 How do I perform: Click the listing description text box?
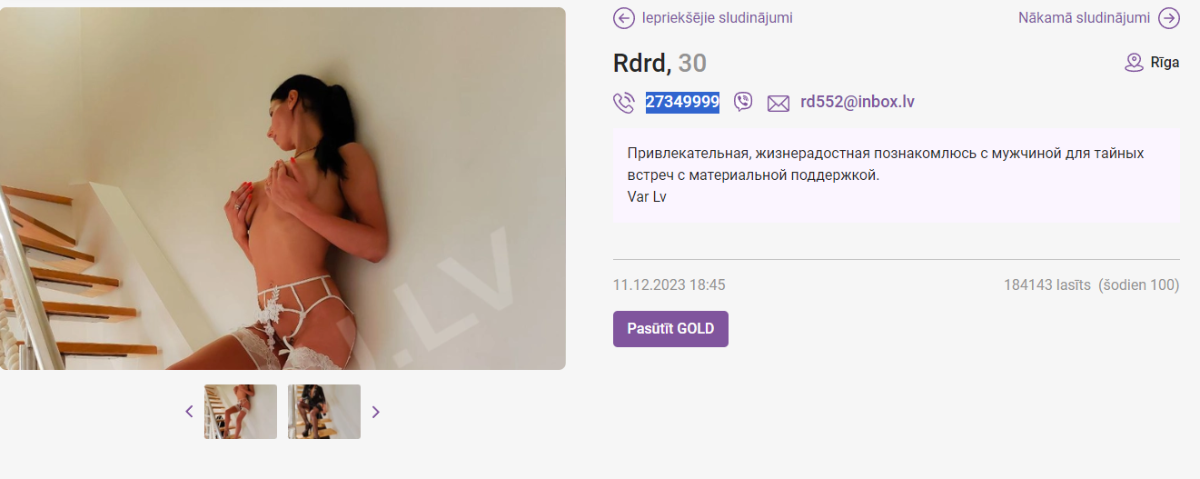point(897,175)
